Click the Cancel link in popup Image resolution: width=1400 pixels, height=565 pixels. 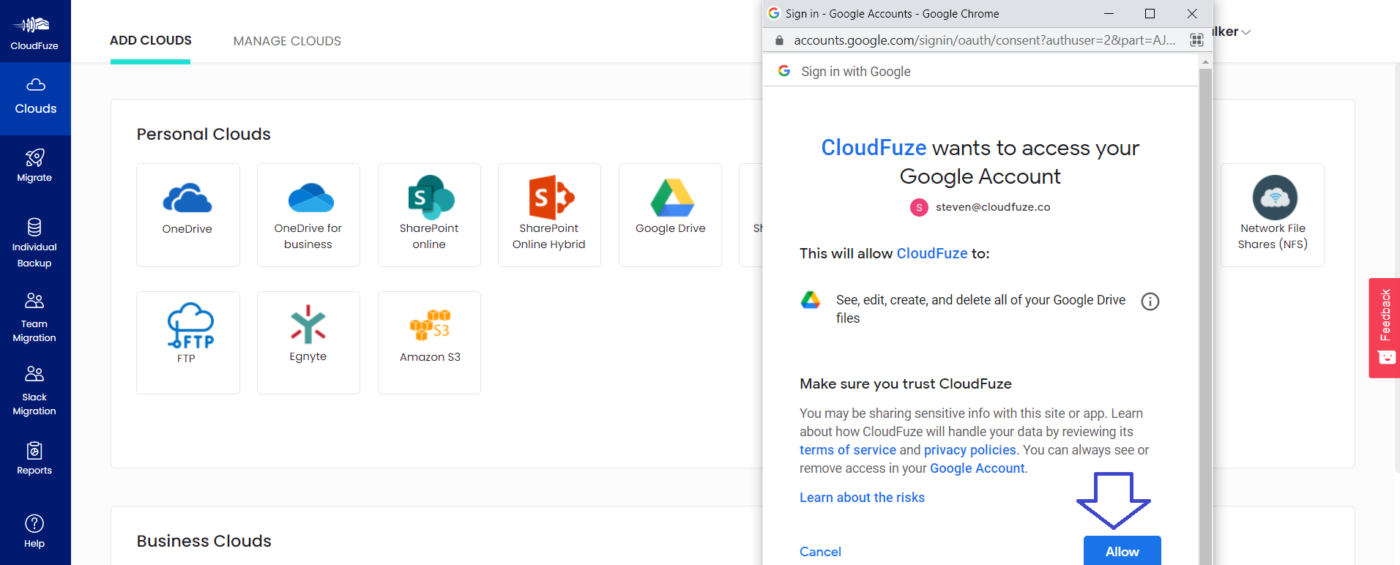[x=820, y=552]
